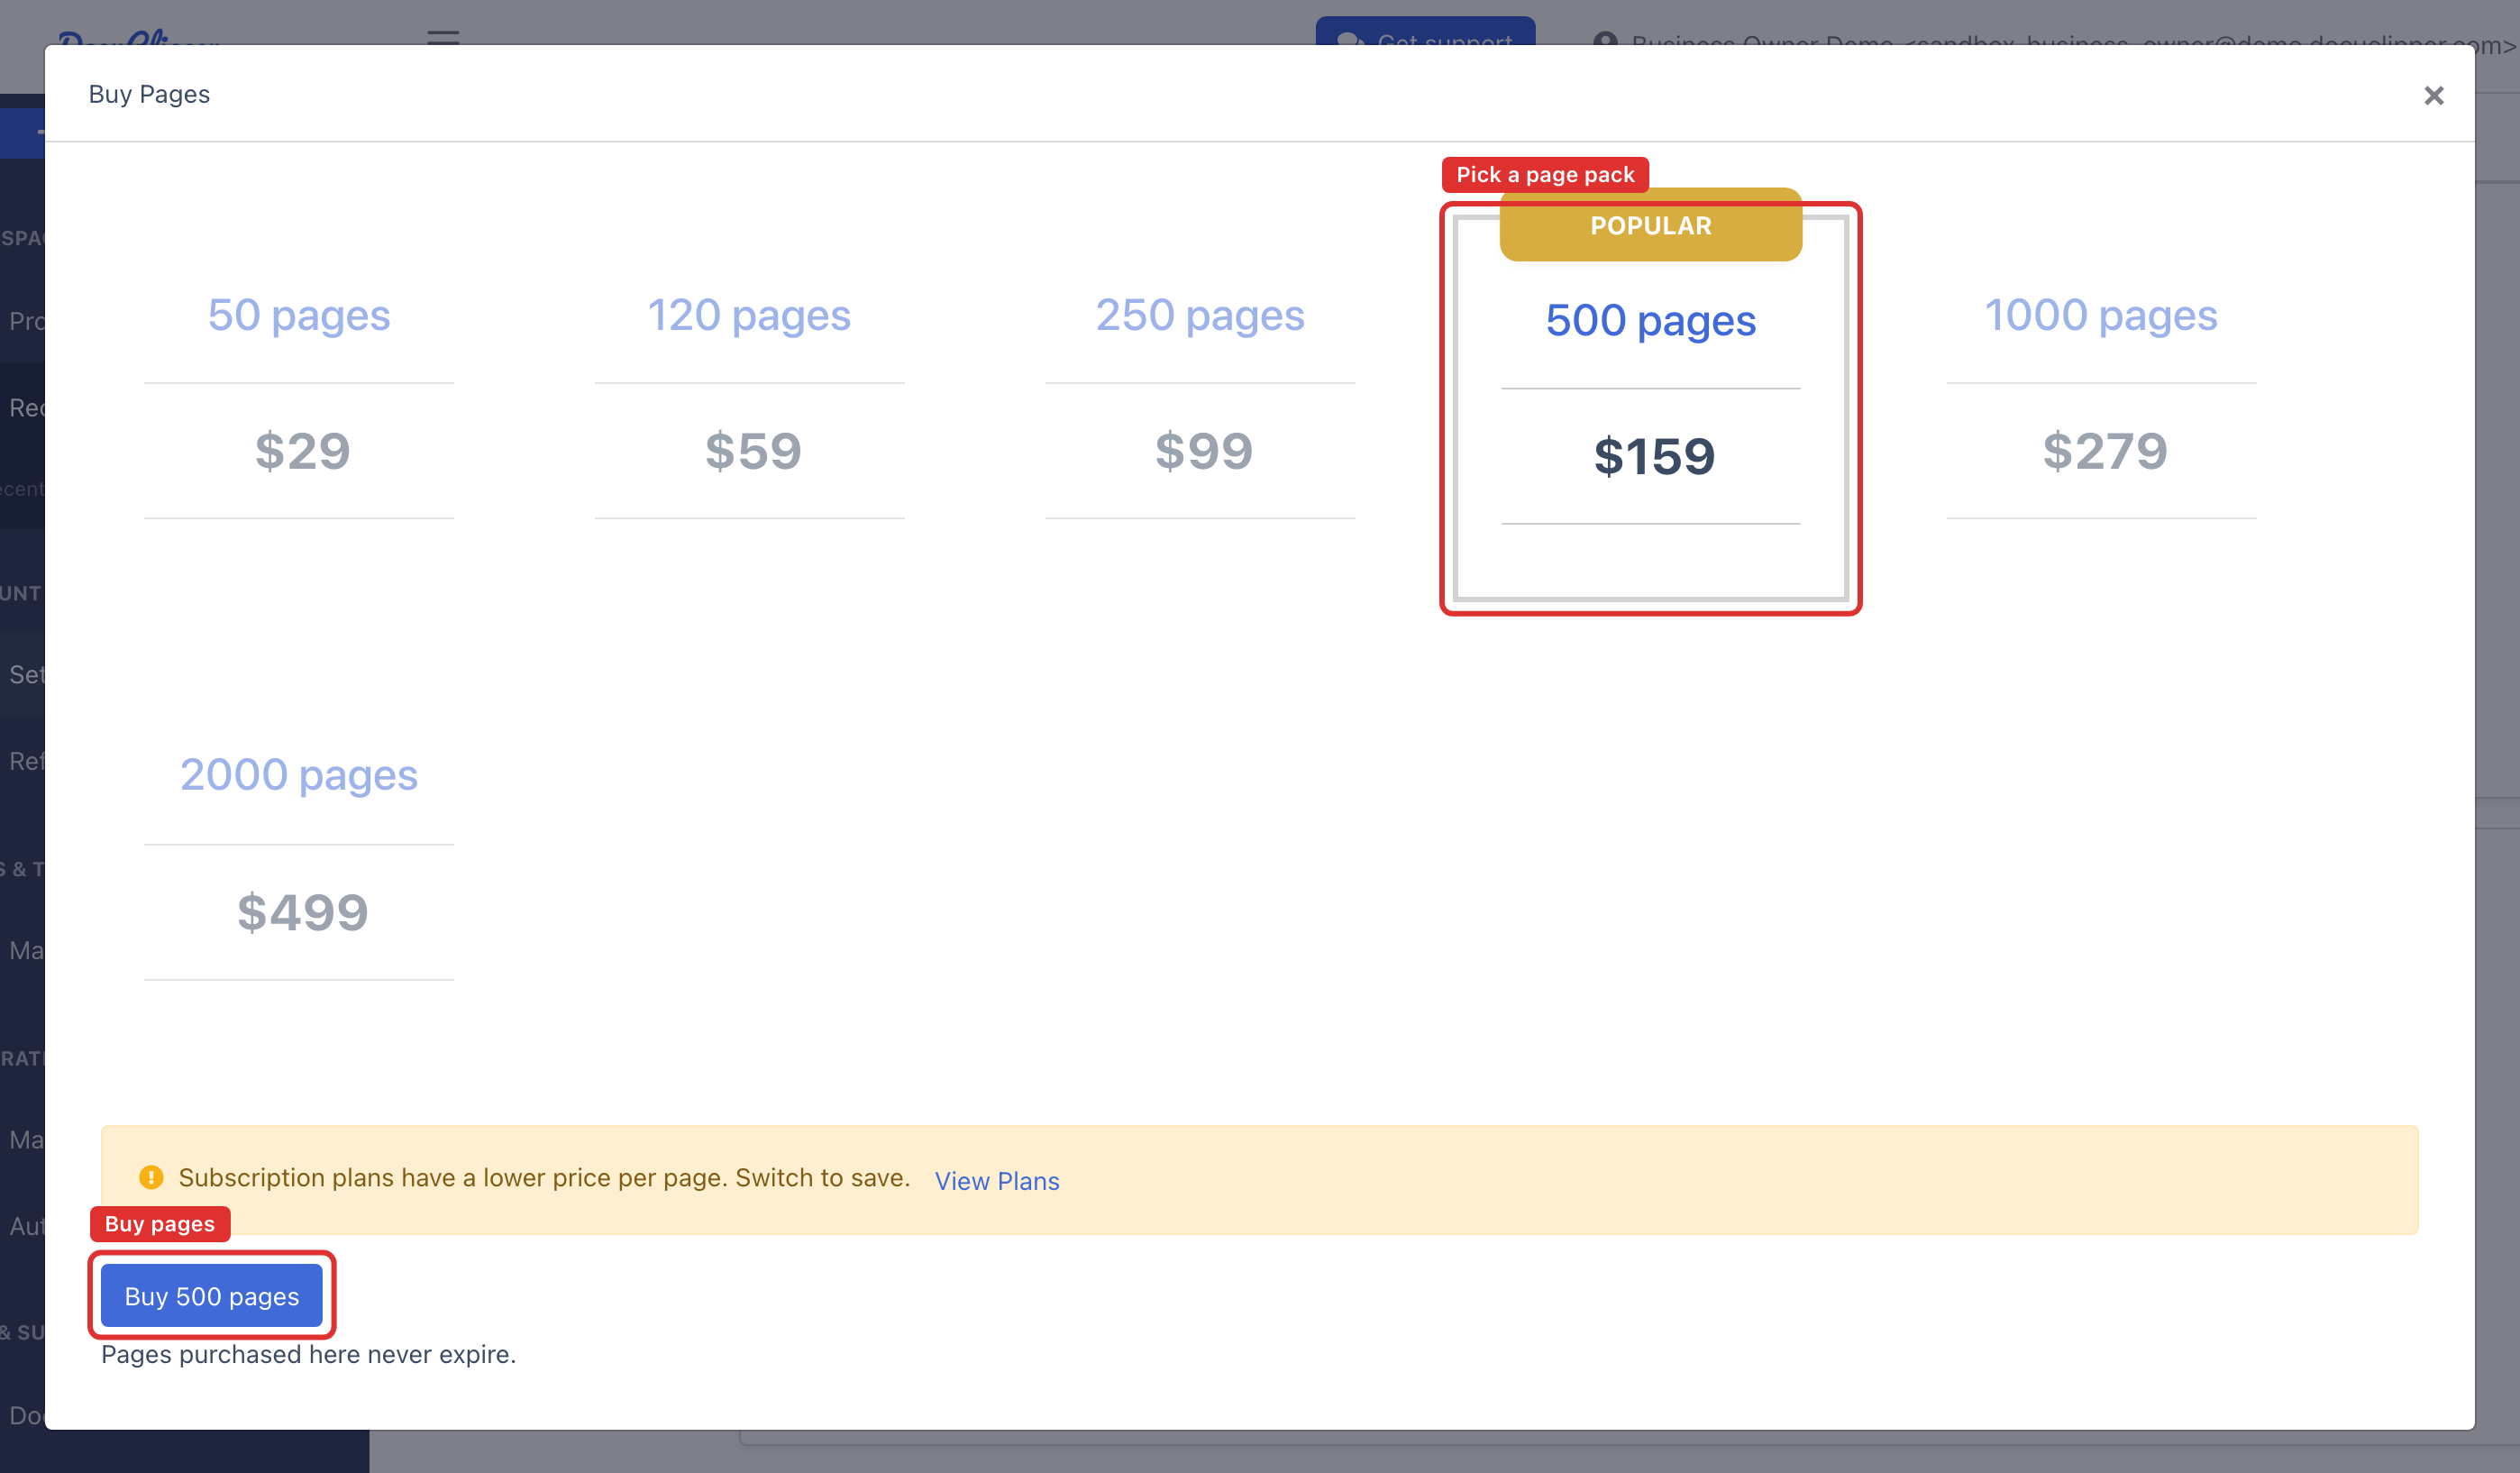Click the orange warning icon in banner
The height and width of the screenshot is (1473, 2520).
tap(151, 1178)
